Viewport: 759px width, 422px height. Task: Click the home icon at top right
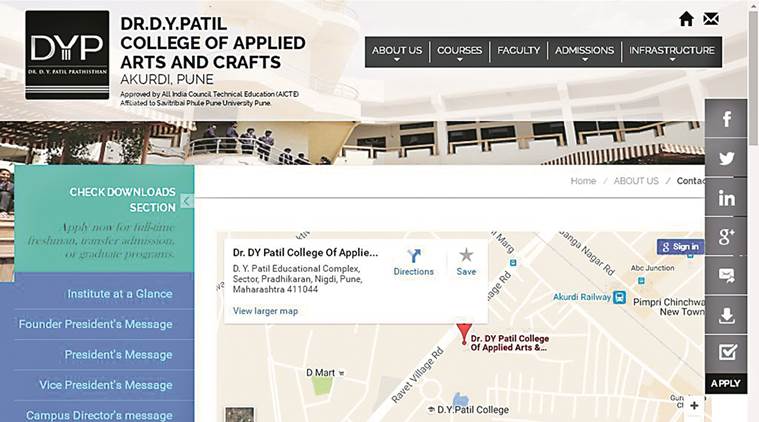tap(686, 19)
